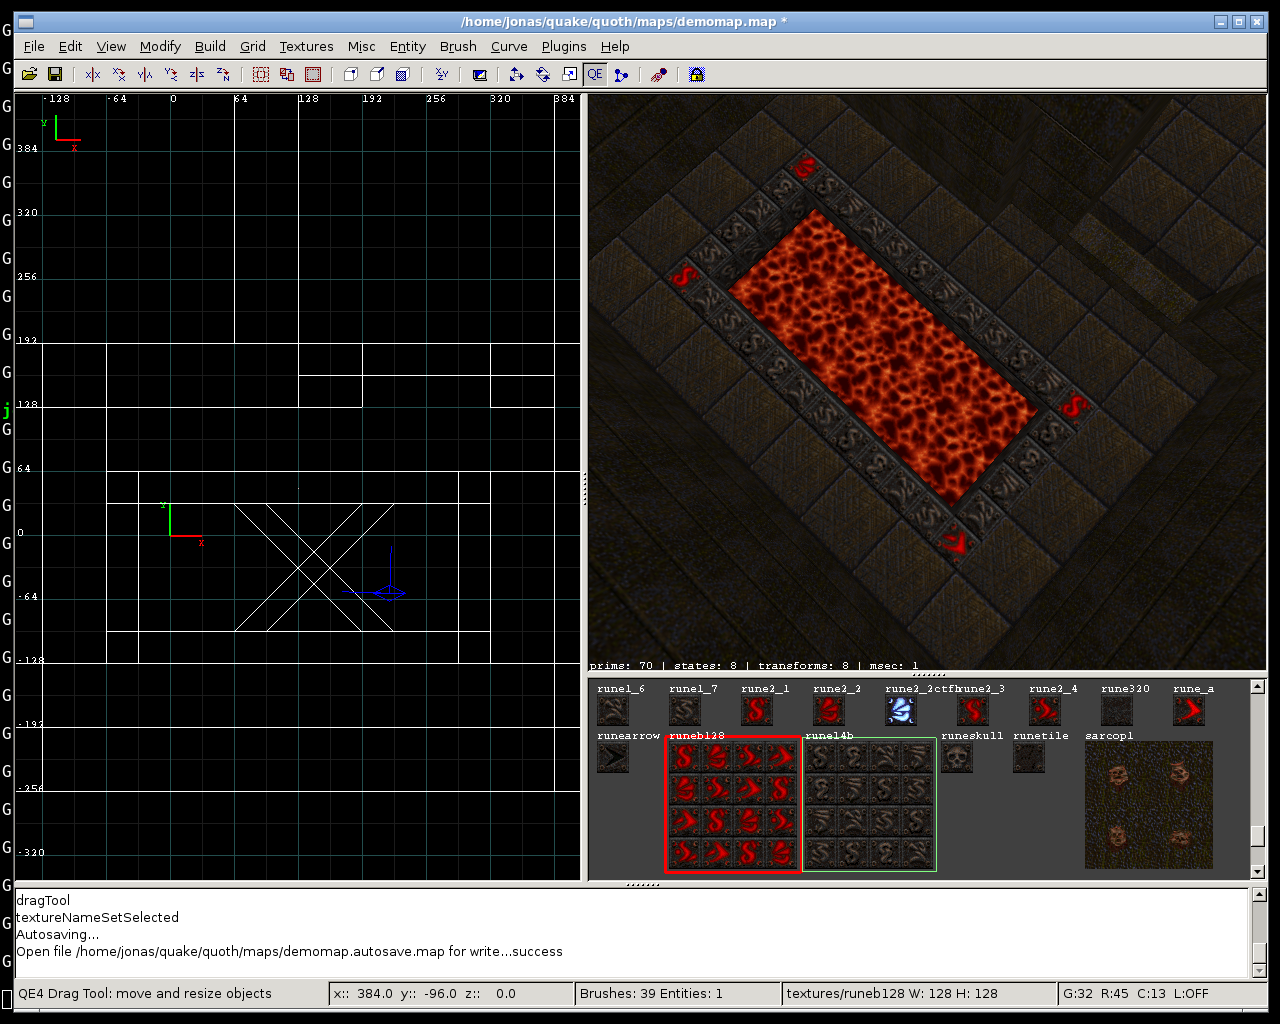The height and width of the screenshot is (1024, 1280).
Task: Open the File menu
Action: [34, 46]
